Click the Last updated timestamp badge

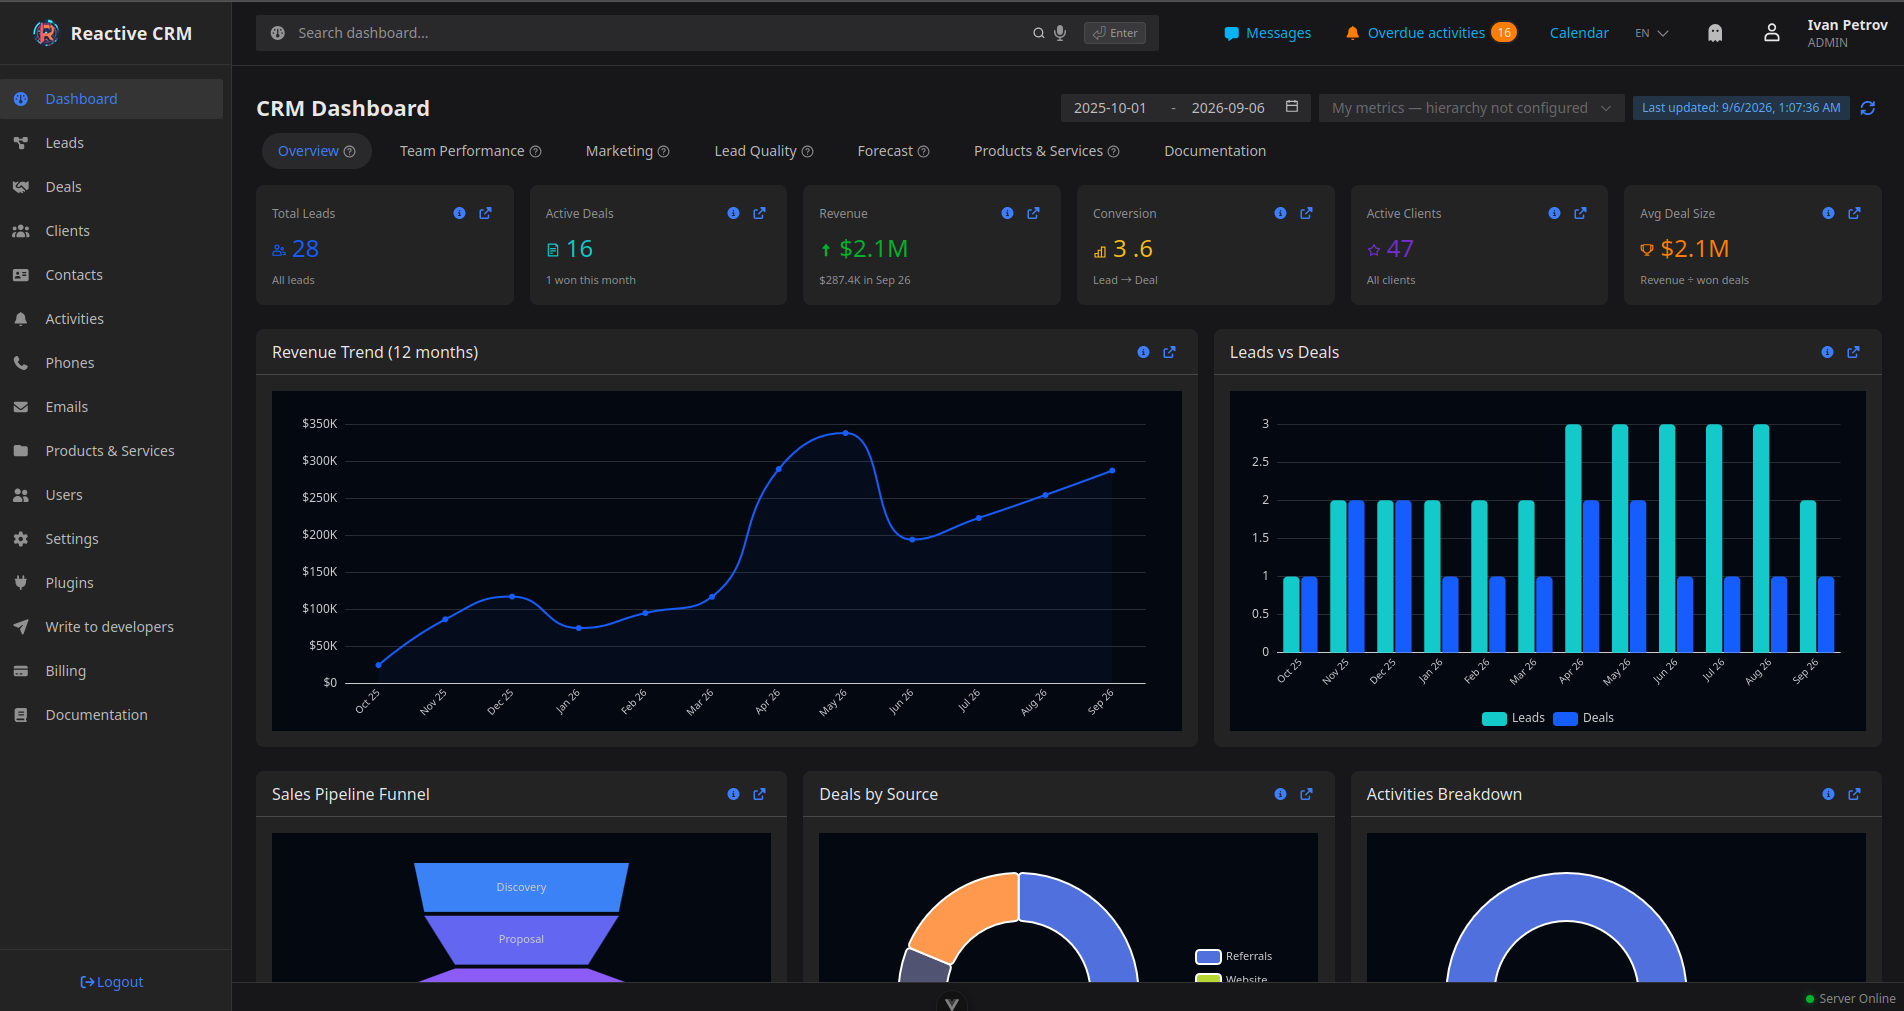pos(1741,108)
